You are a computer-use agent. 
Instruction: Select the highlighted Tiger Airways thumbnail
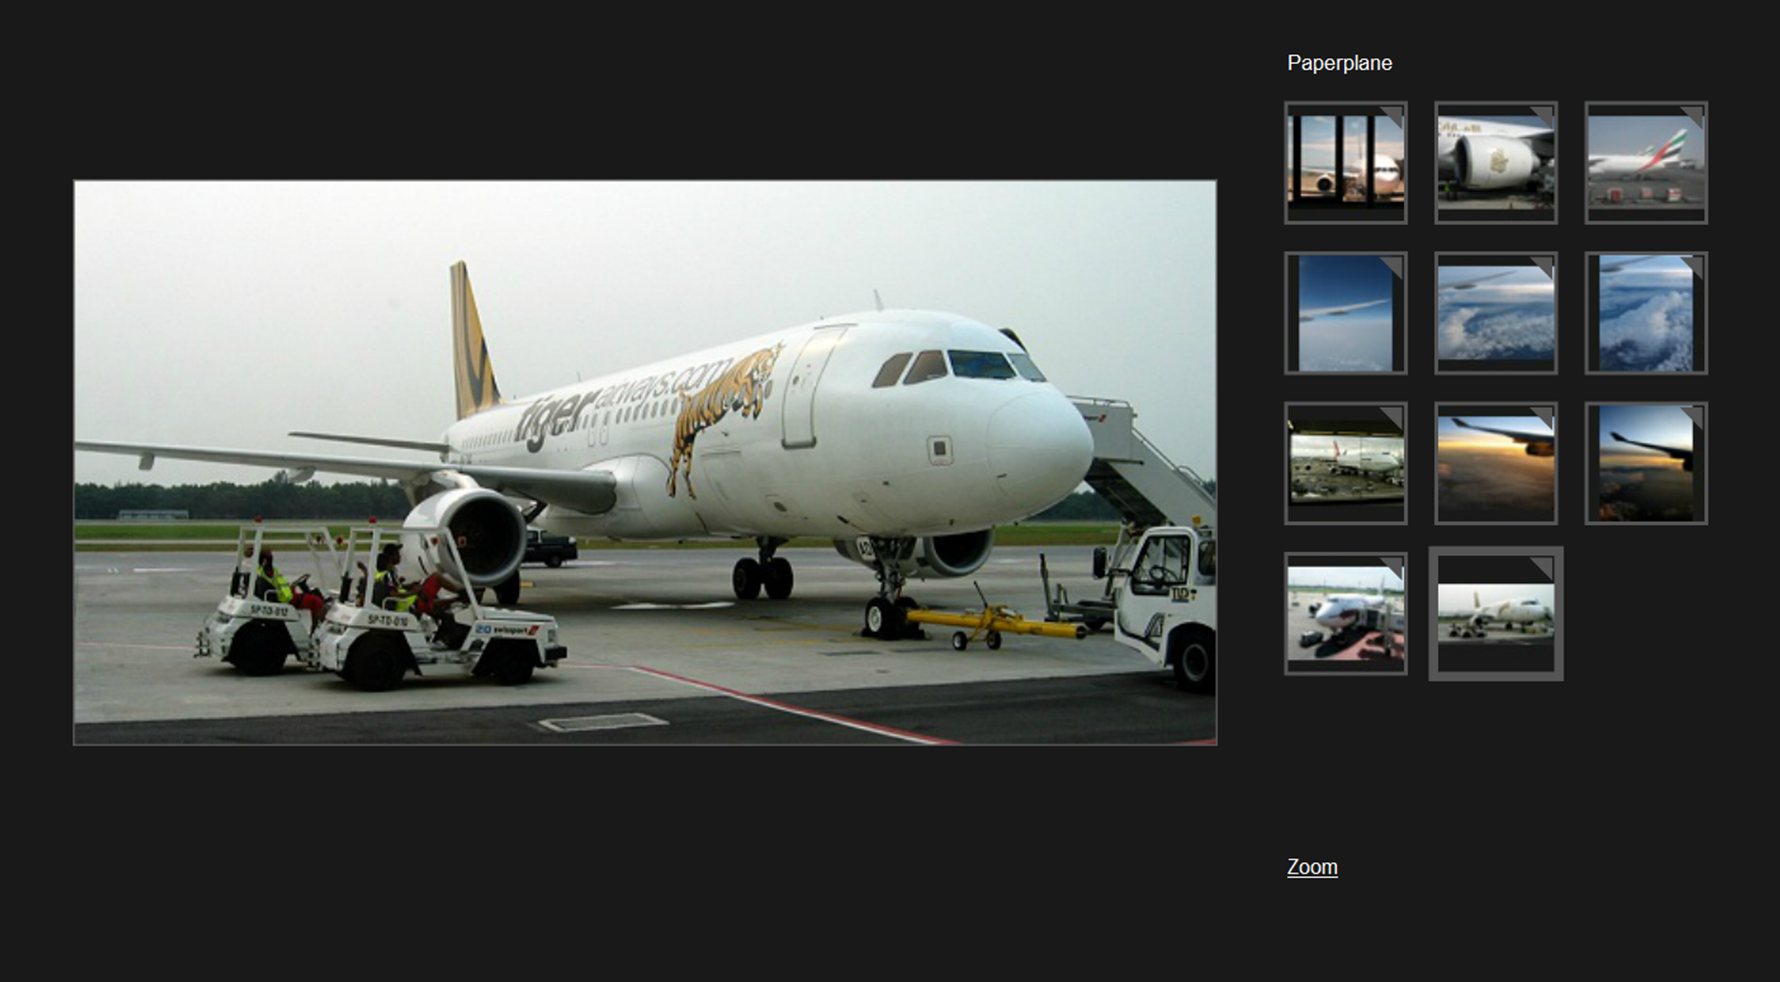[1496, 613]
